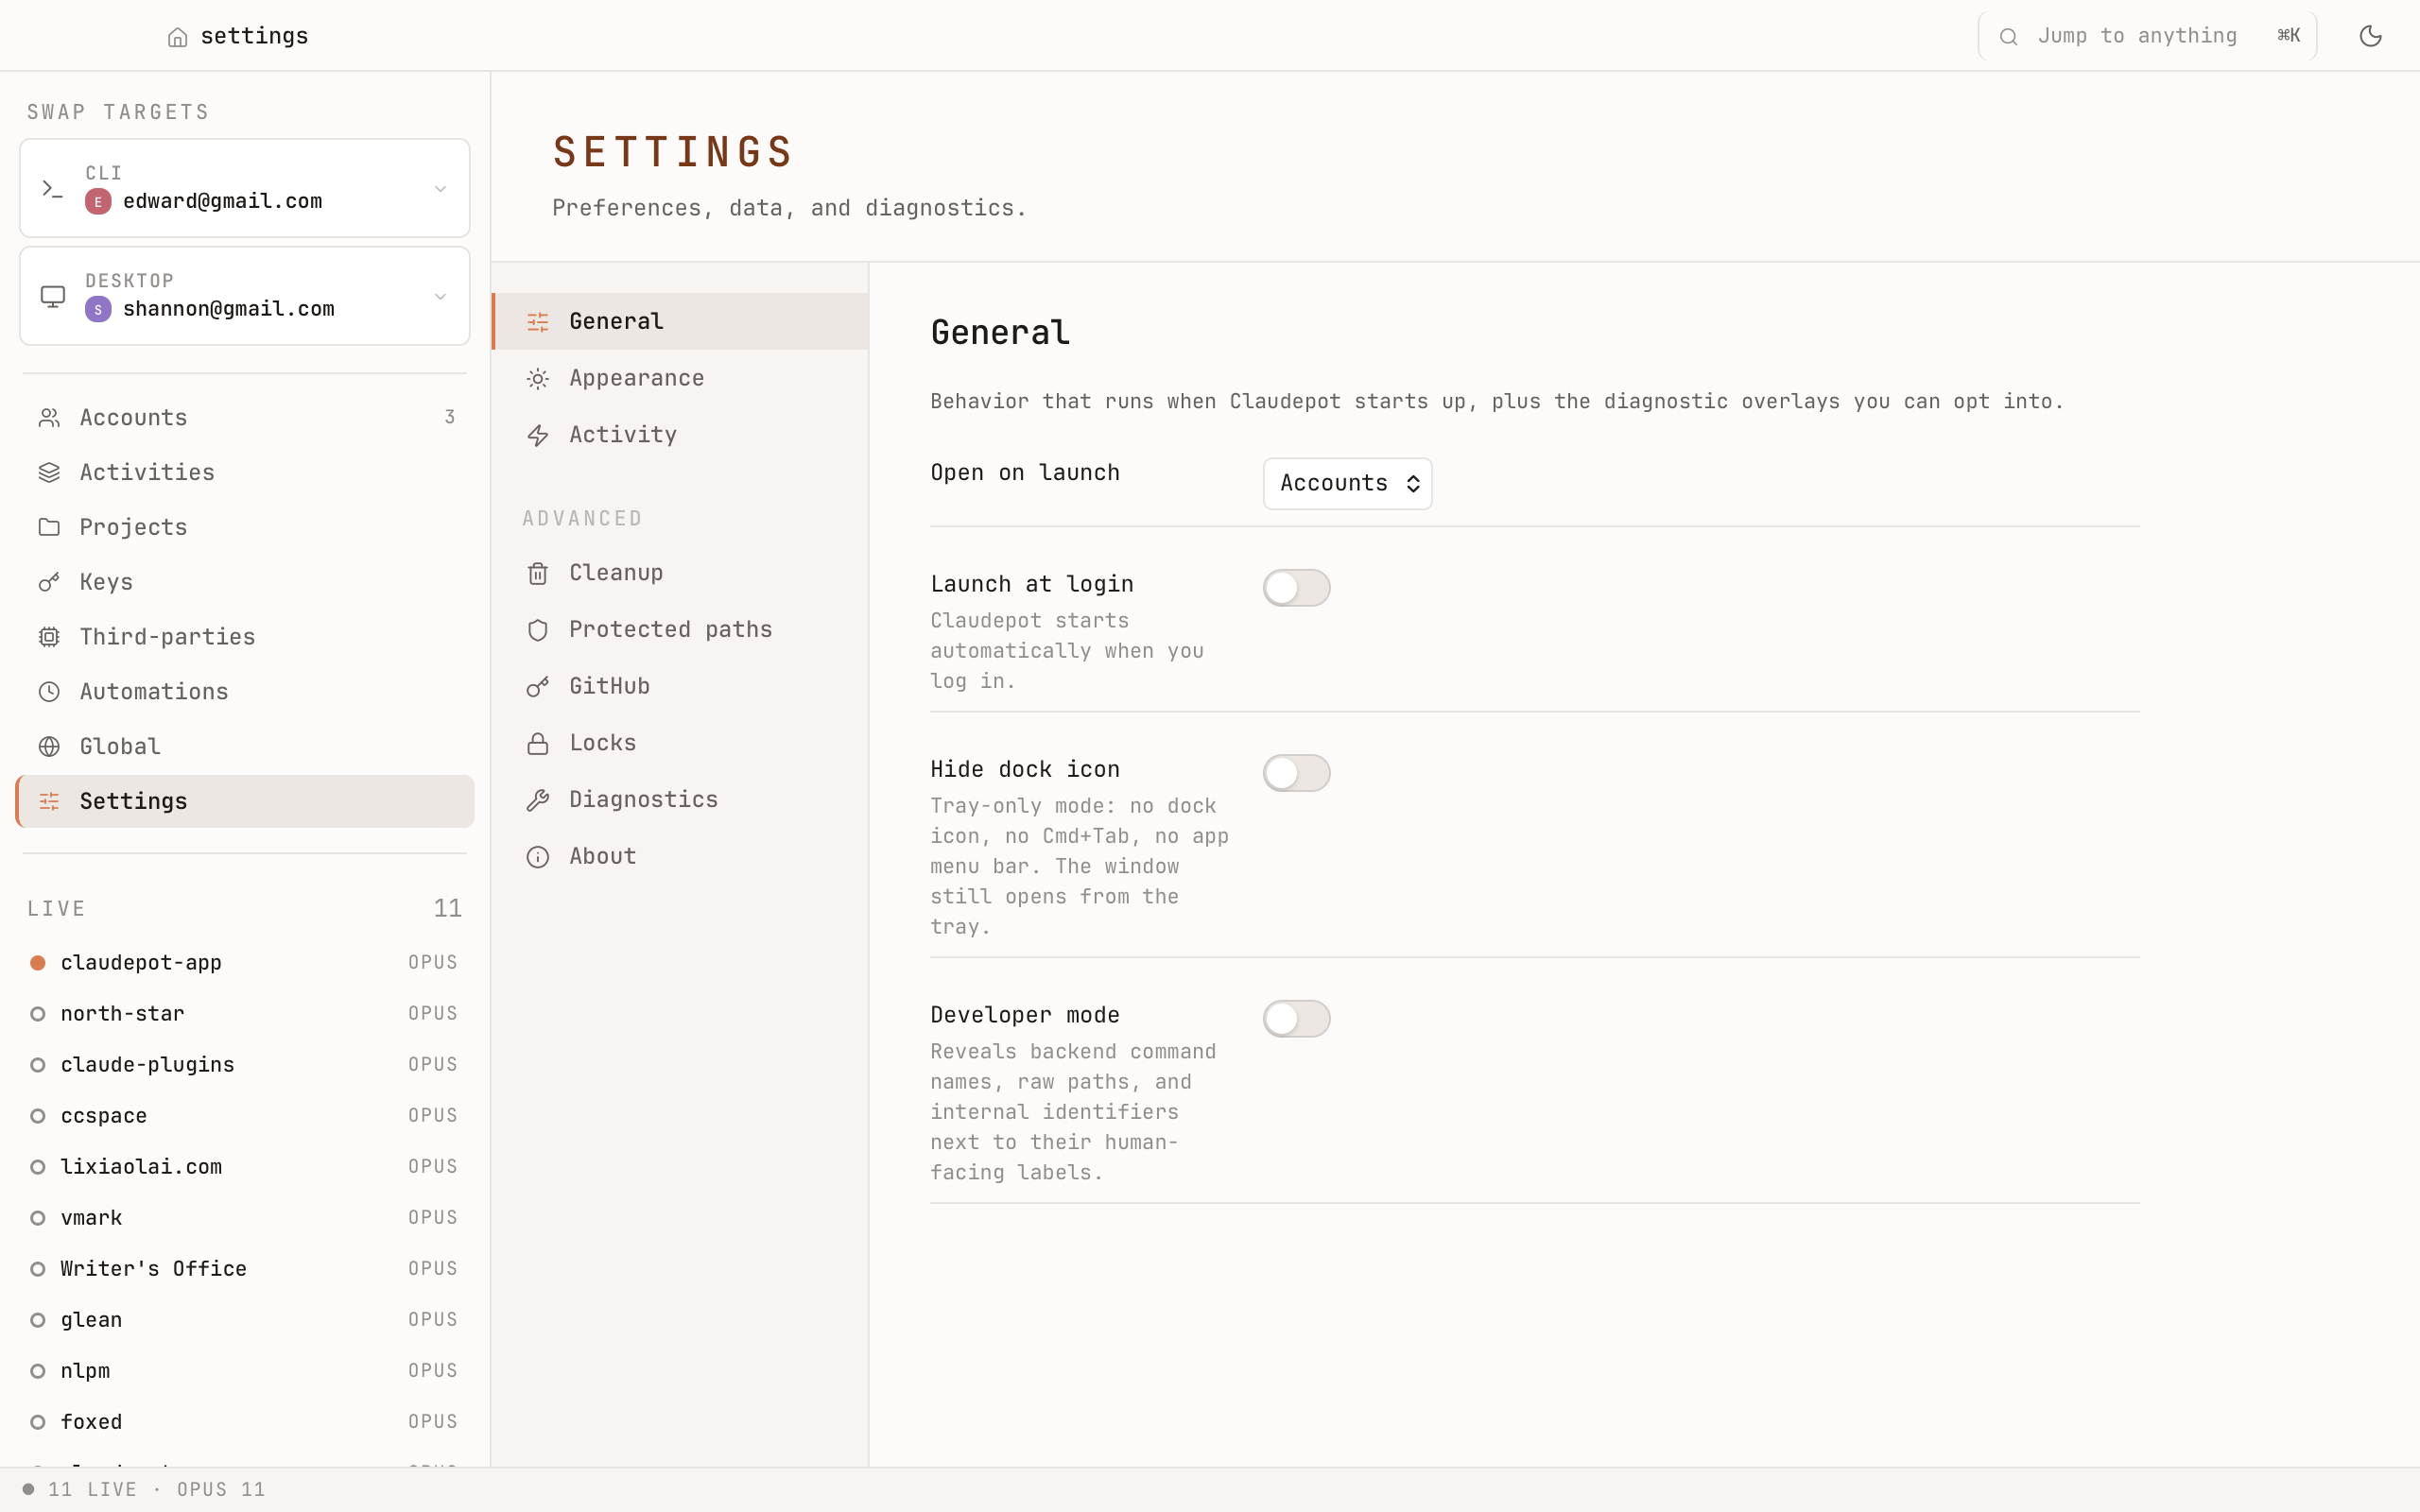
Task: Enable Developer mode
Action: (1296, 1017)
